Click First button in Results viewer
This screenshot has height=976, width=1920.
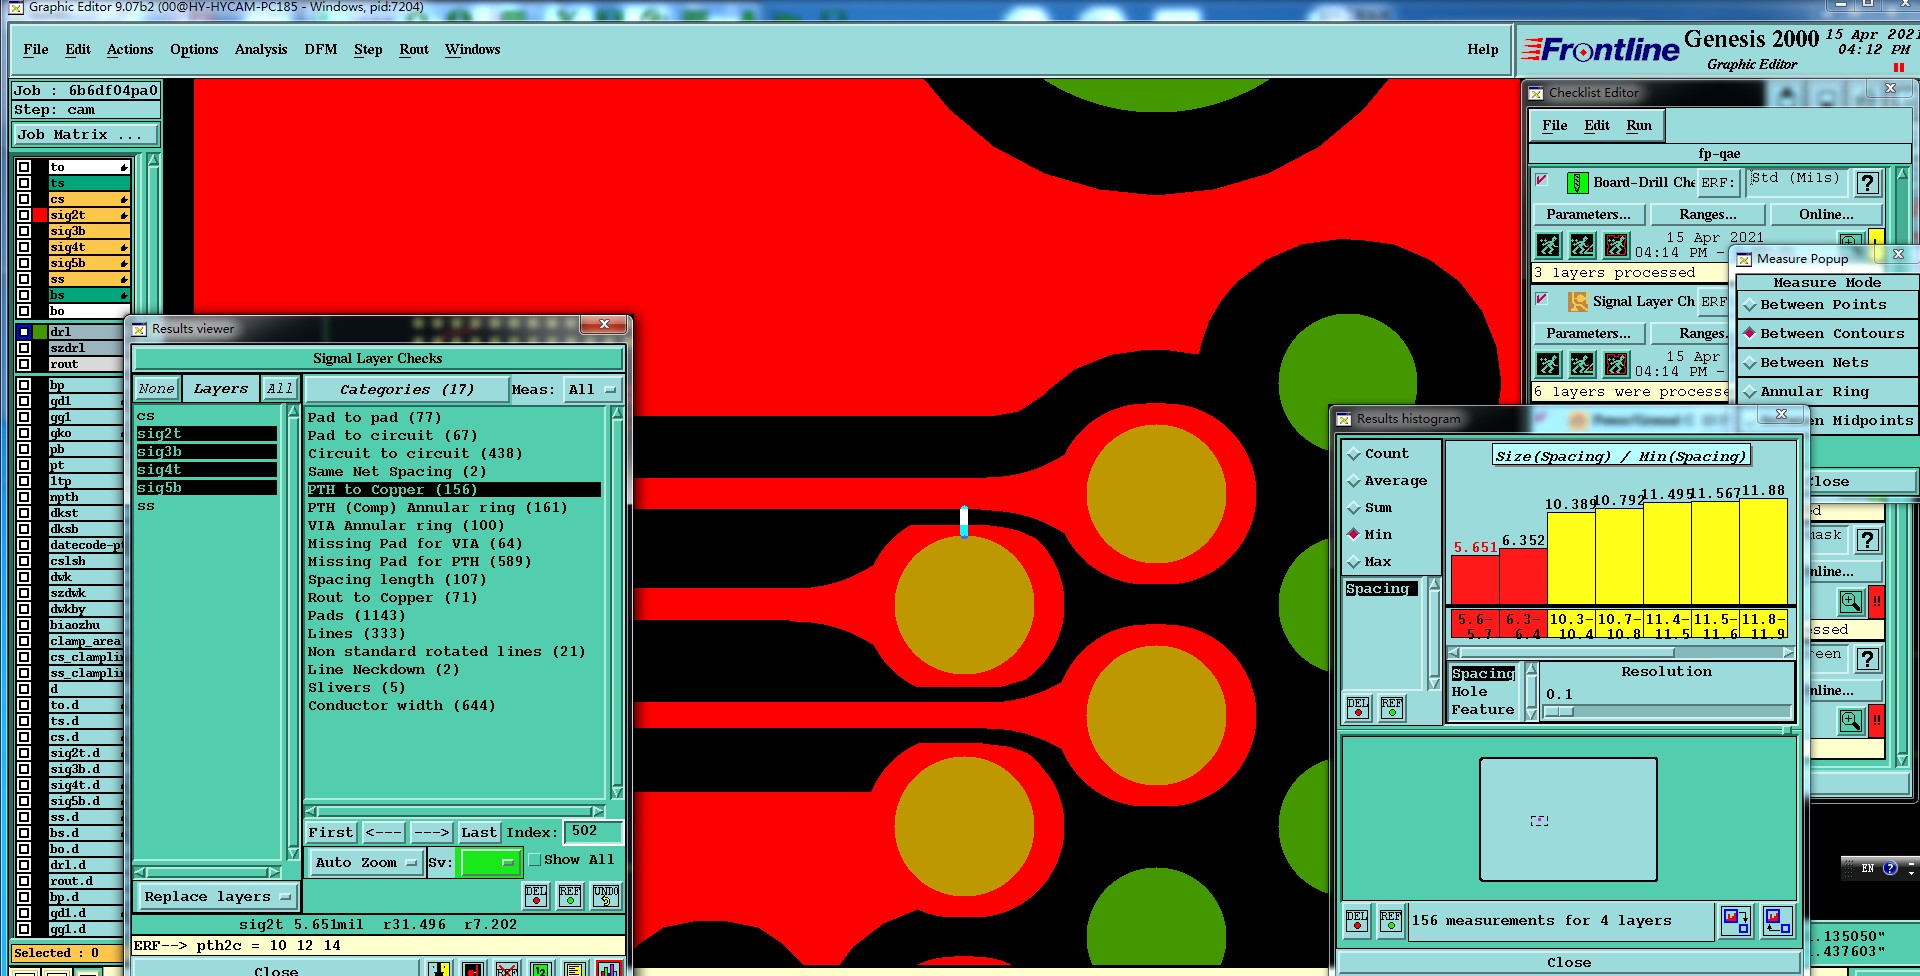pyautogui.click(x=331, y=833)
